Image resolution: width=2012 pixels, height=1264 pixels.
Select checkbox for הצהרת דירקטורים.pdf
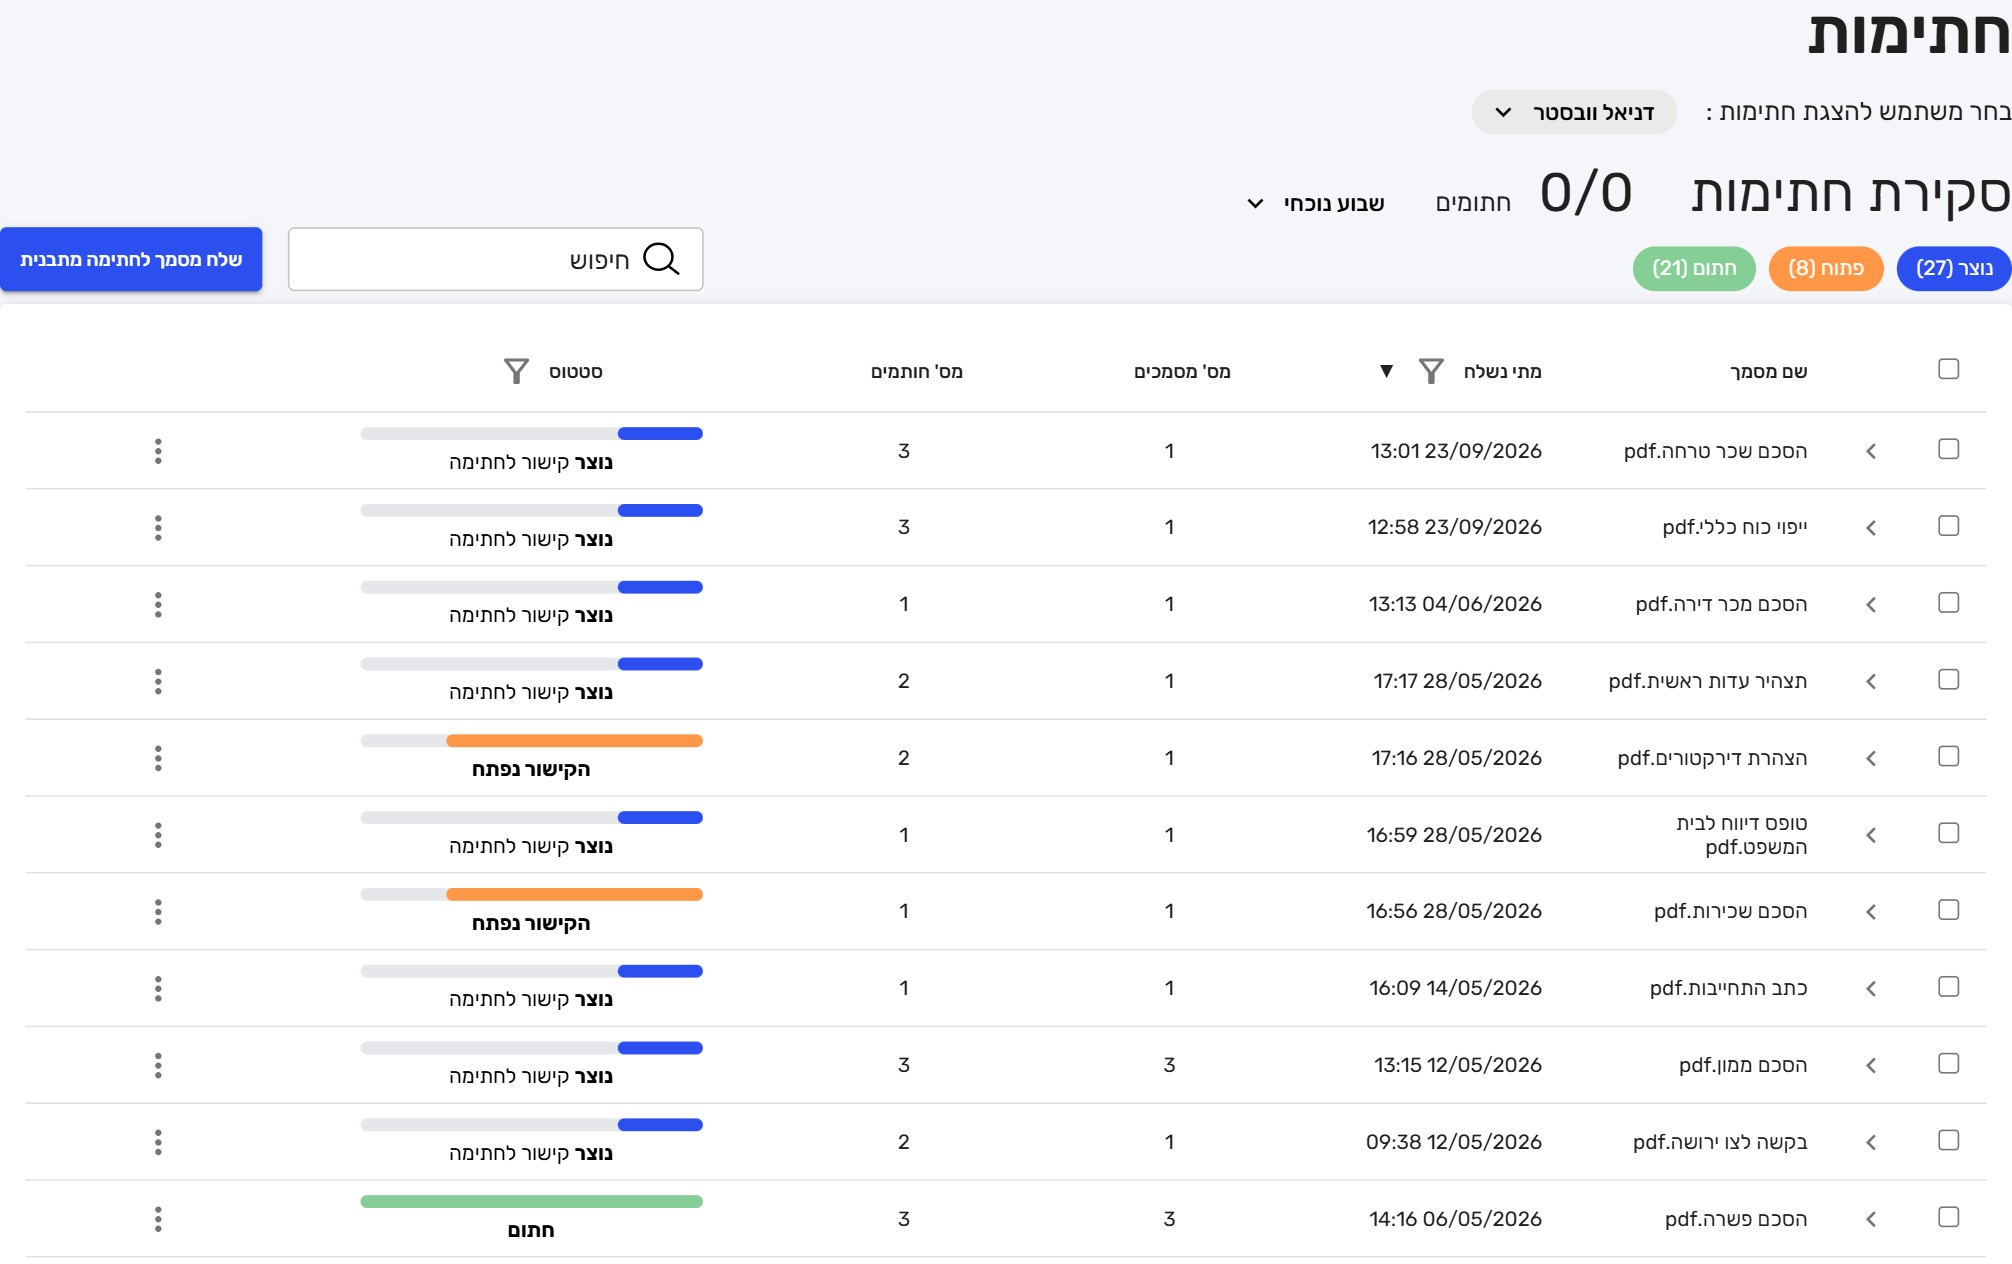(1948, 756)
